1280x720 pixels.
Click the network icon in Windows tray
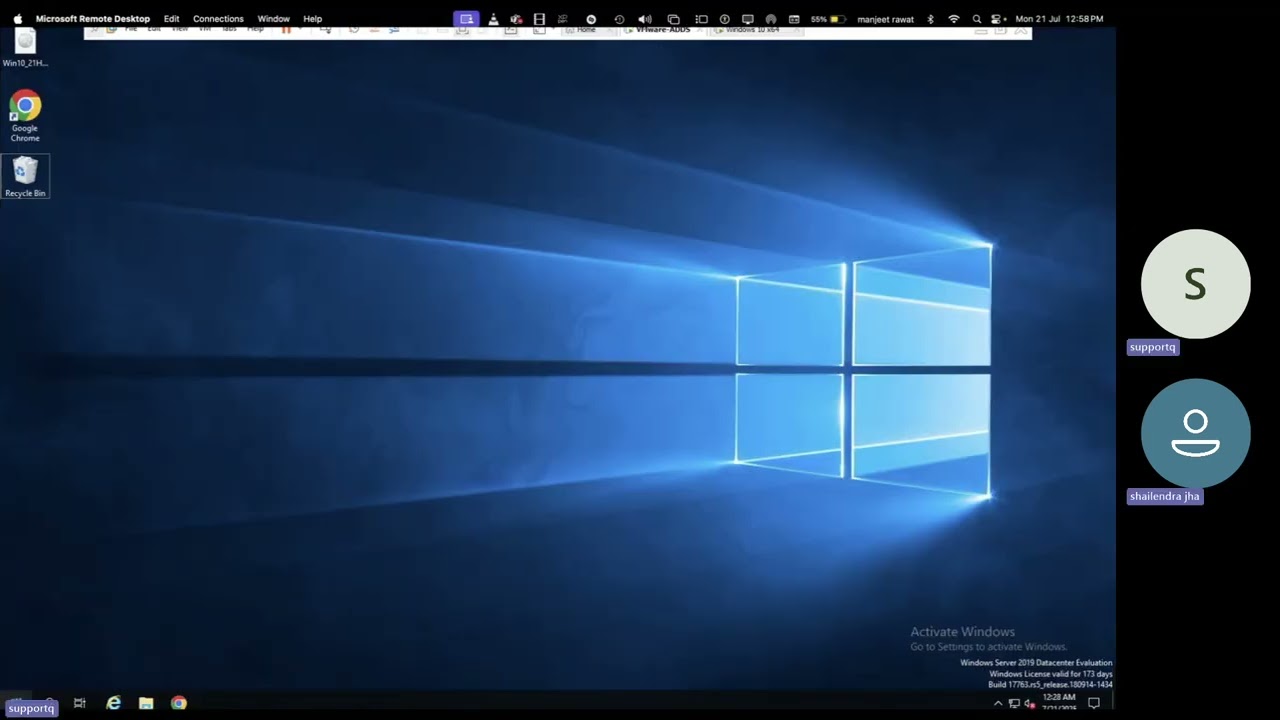tap(1014, 703)
